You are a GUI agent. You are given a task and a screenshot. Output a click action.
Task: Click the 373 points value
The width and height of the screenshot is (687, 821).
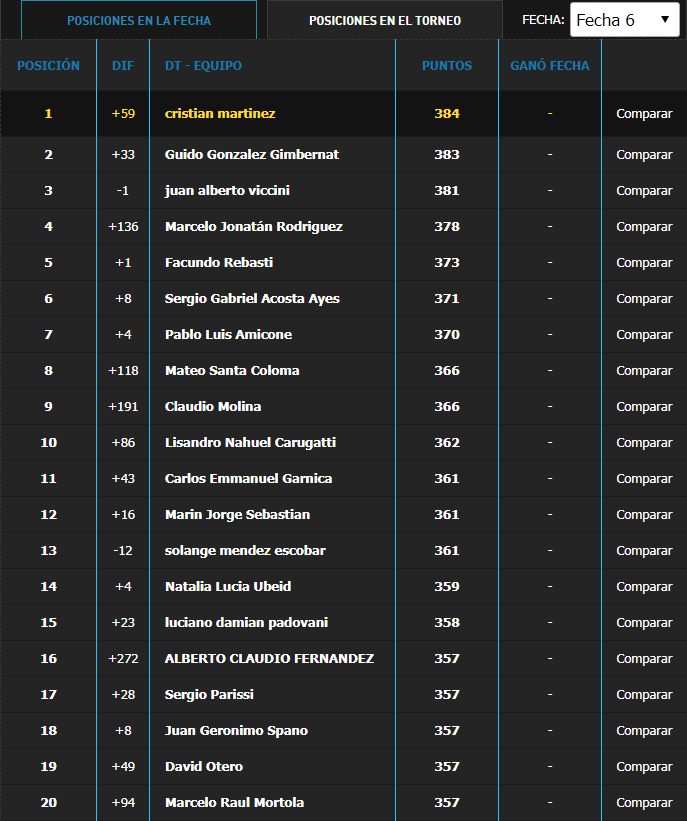click(447, 262)
